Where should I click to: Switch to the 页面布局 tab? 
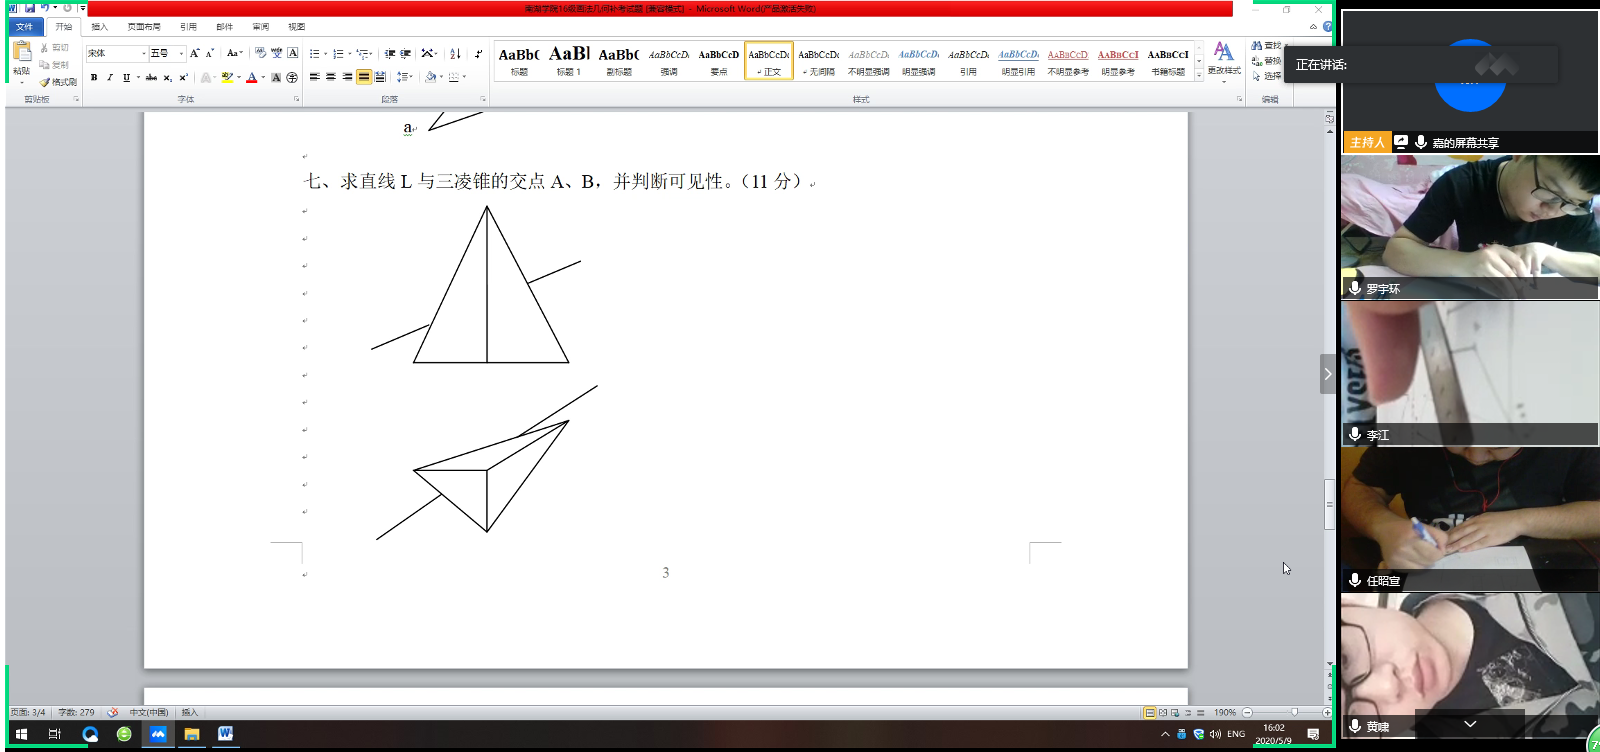click(144, 27)
